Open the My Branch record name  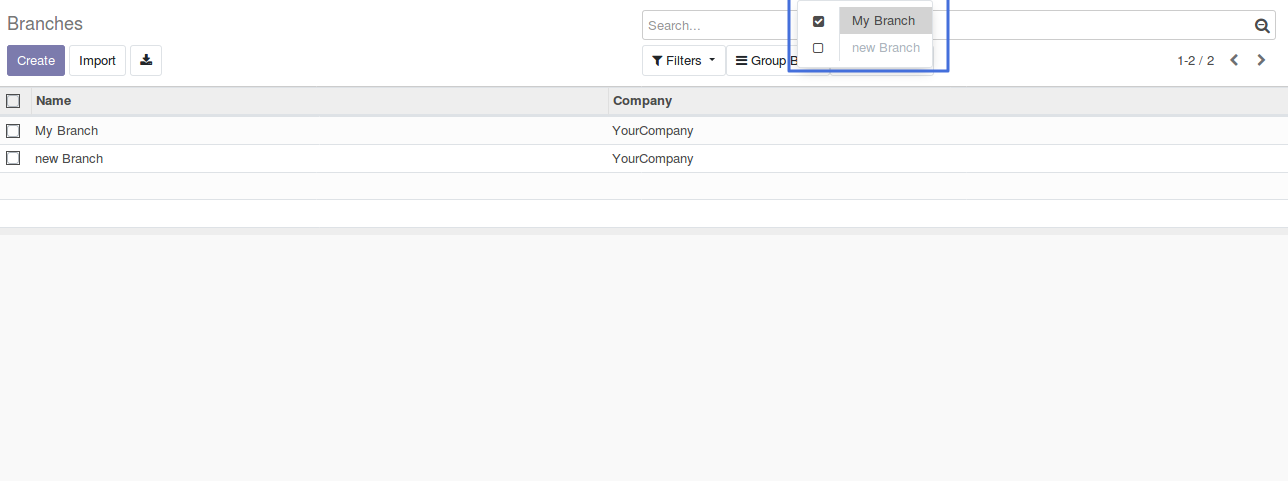(x=67, y=131)
